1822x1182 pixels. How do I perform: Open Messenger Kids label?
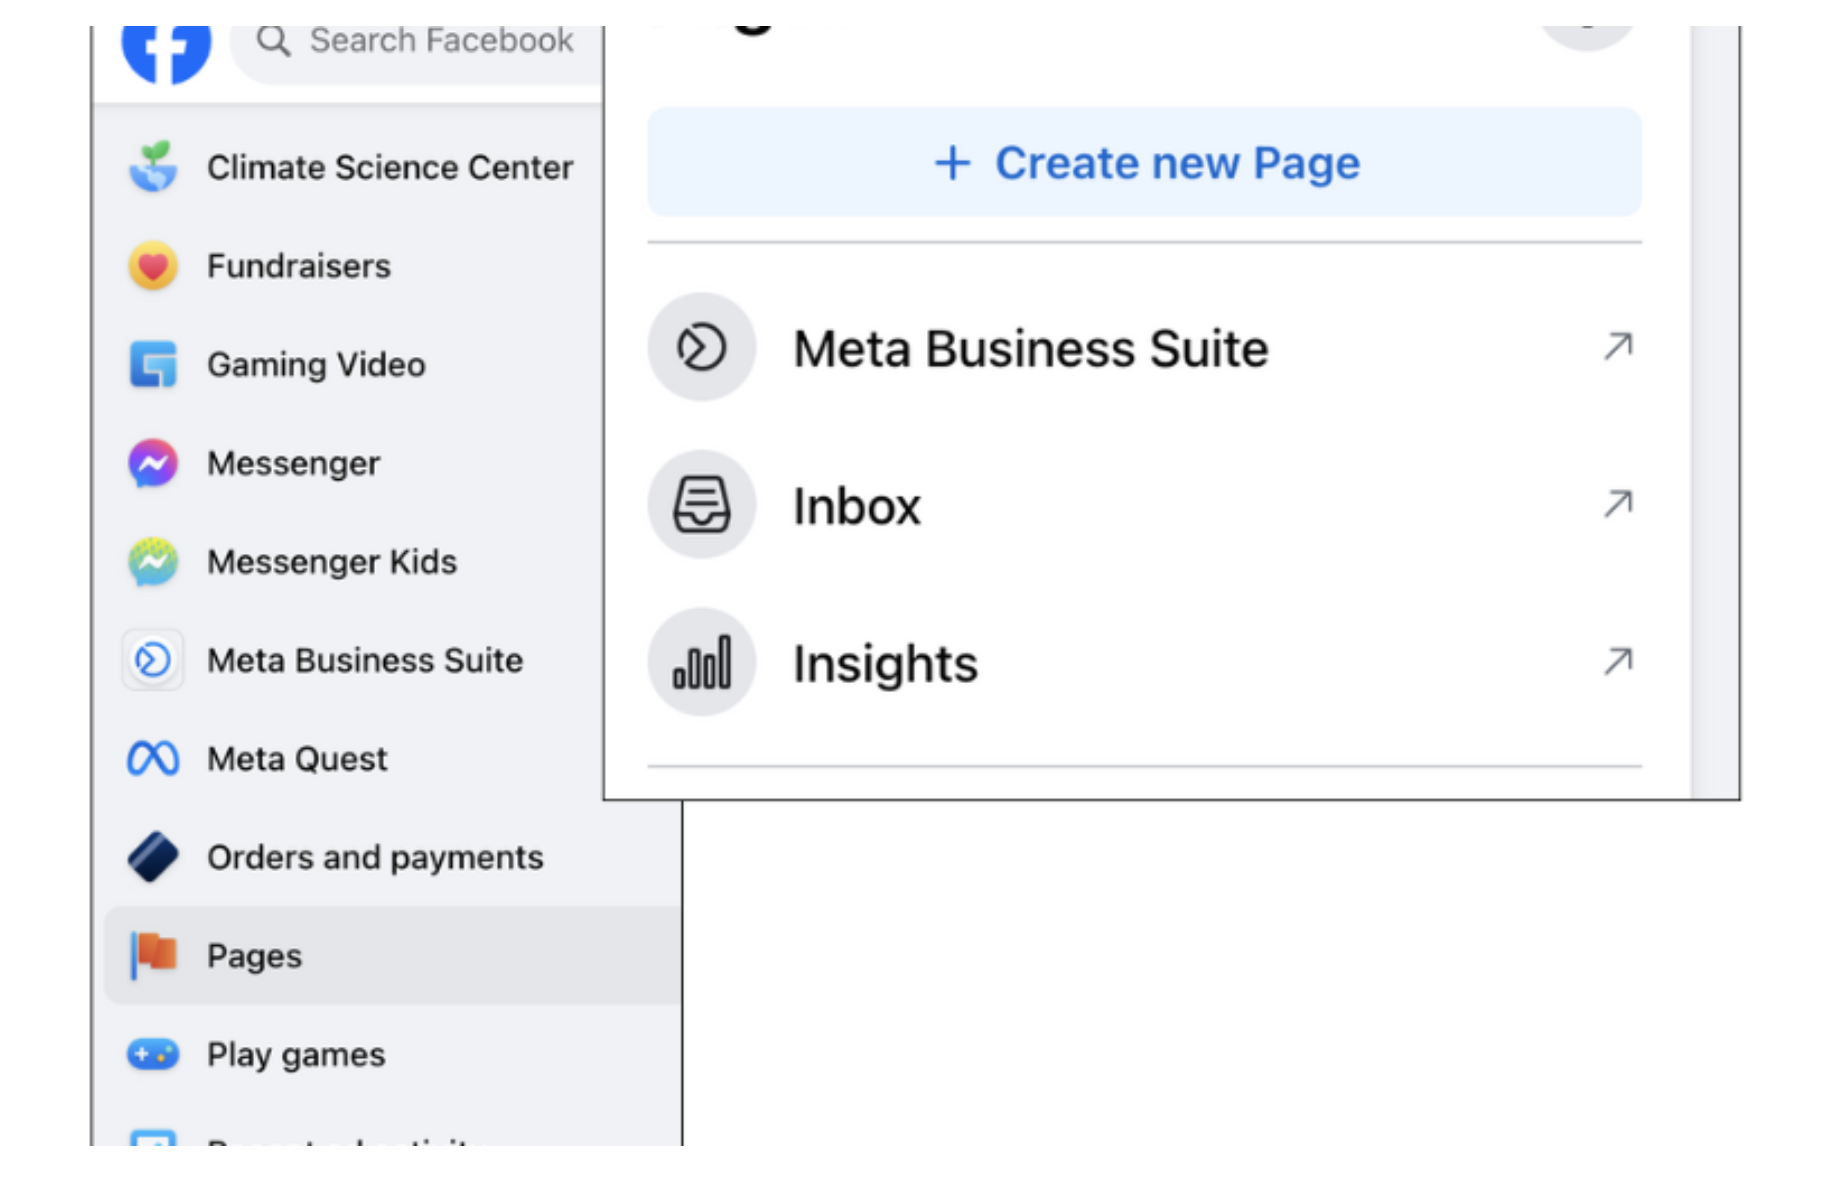click(x=332, y=562)
